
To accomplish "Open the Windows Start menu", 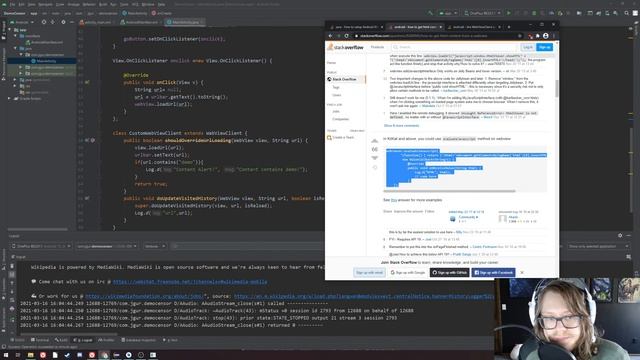I will pos(6,355).
